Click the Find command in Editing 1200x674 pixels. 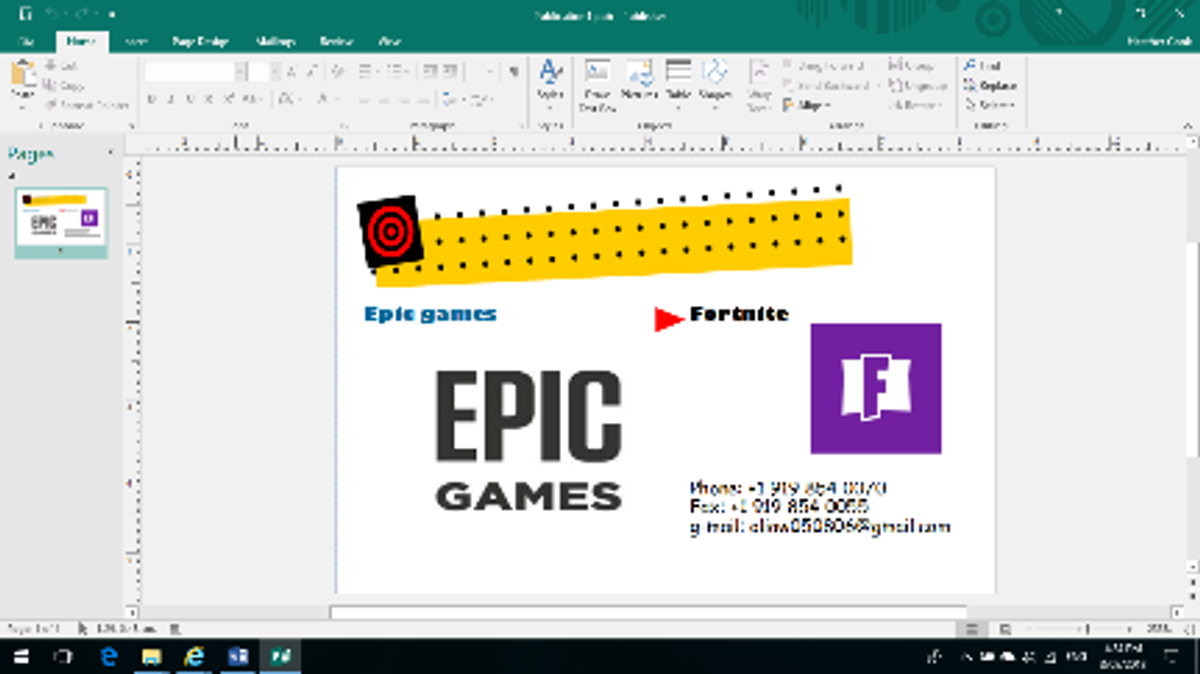[983, 66]
